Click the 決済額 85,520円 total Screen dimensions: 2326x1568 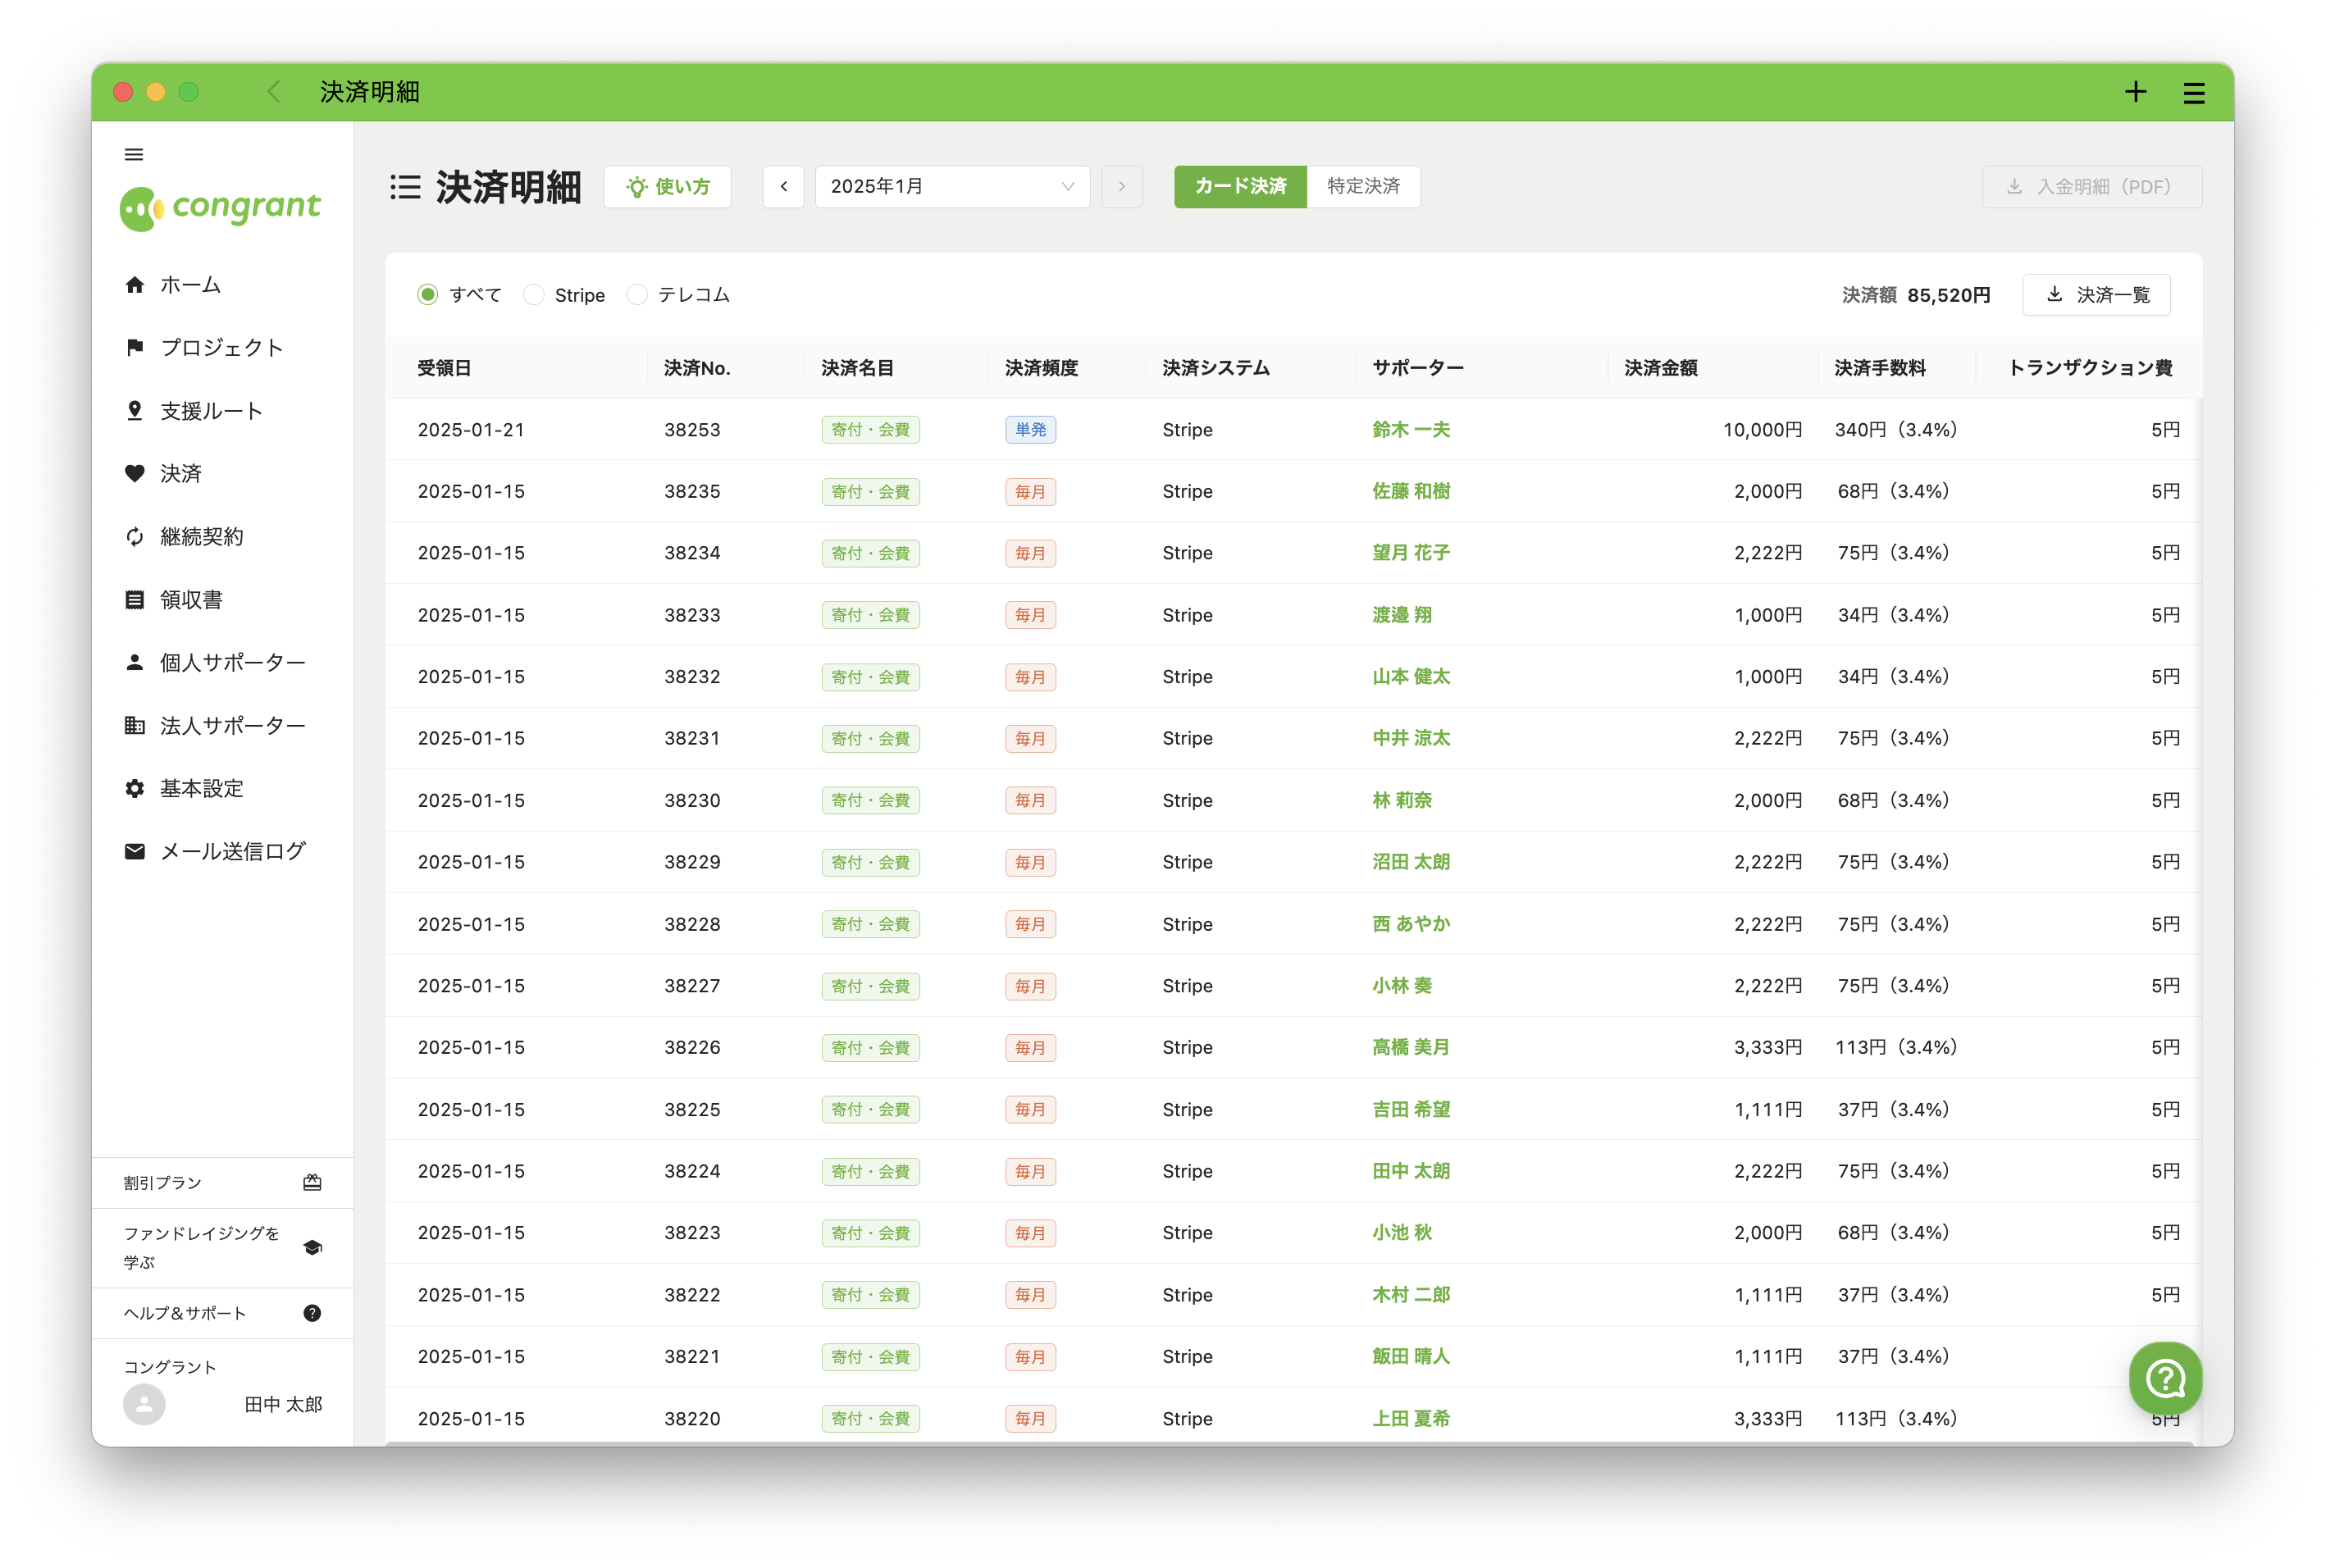(1916, 295)
